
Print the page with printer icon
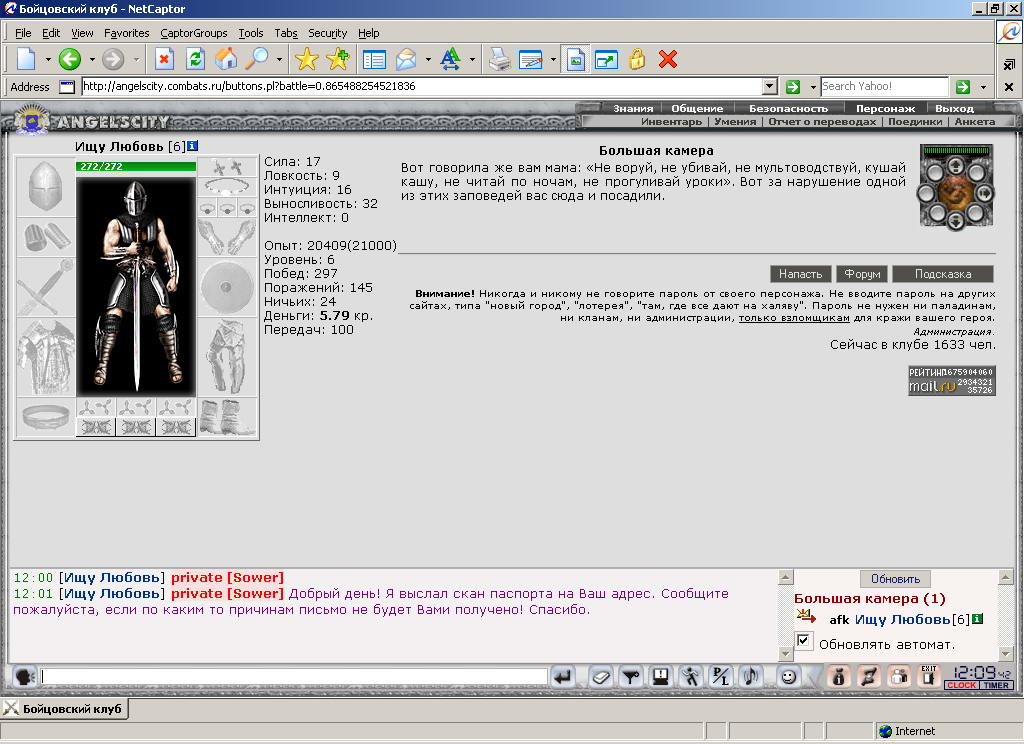pos(500,59)
